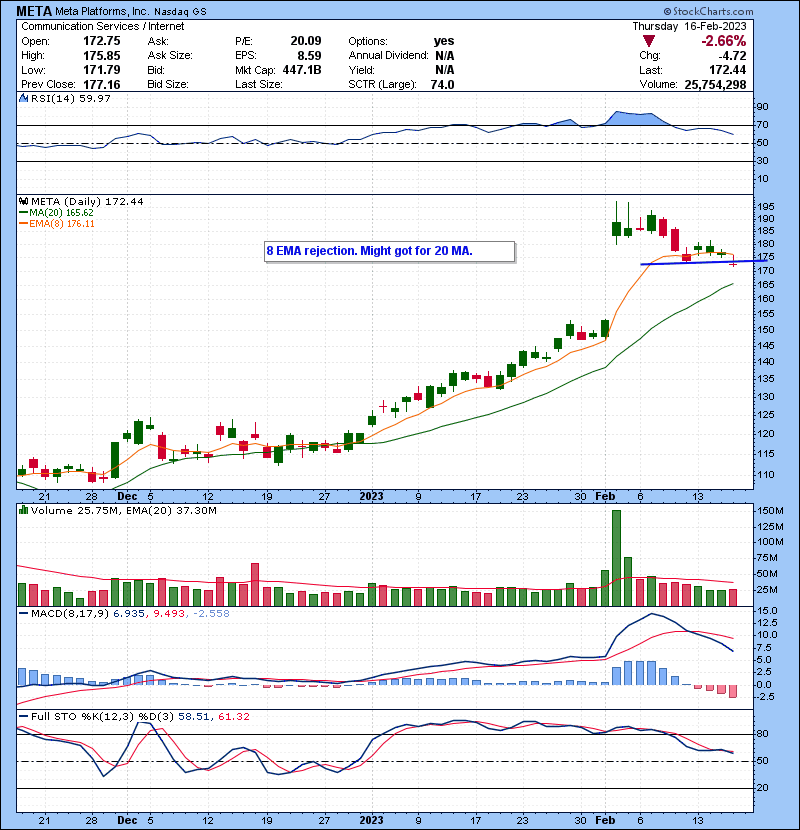This screenshot has width=800, height=830.
Task: Select the MACD(8,17,9) legend line marker
Action: 23,614
